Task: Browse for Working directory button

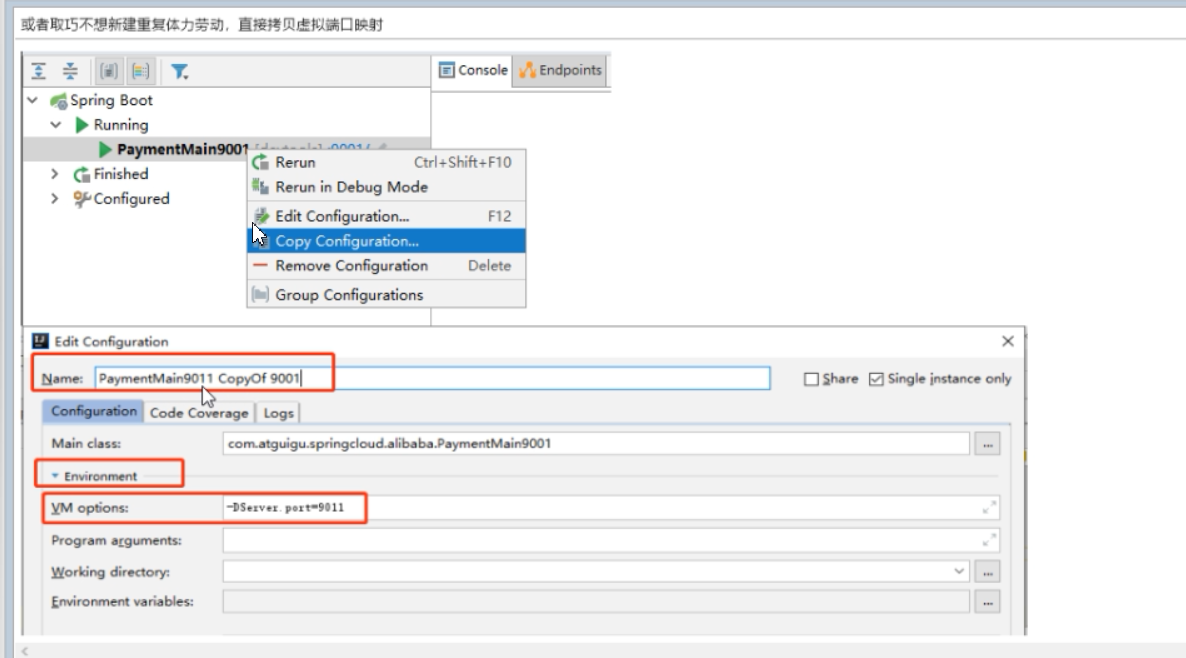Action: coord(987,572)
